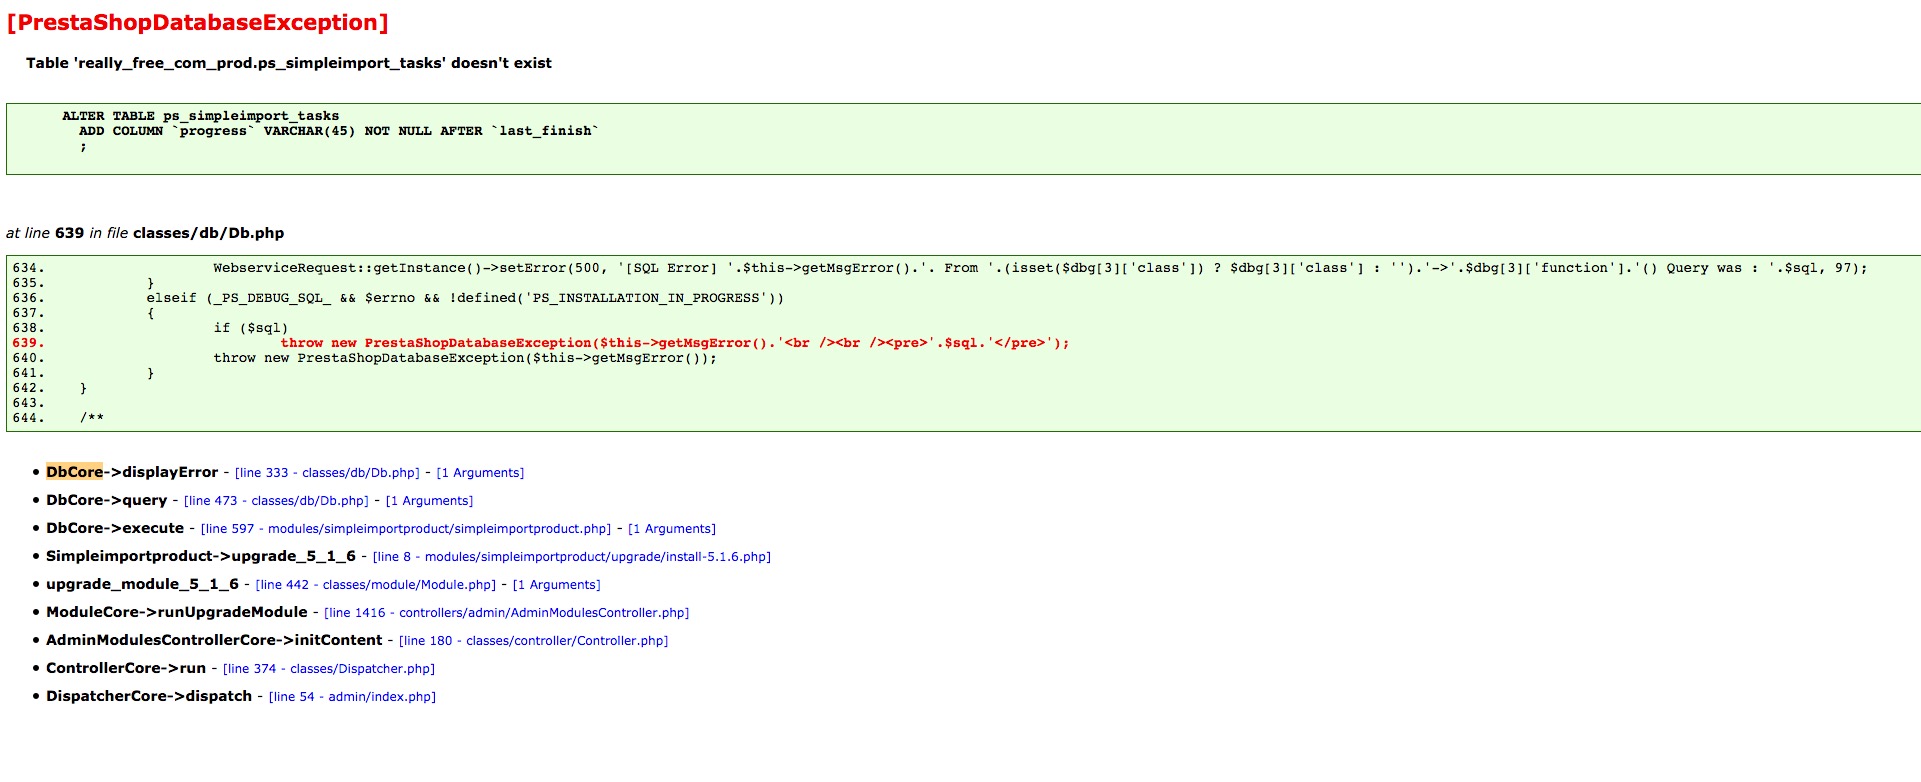Click the upgrade_module_5_1_6 trace entry
Image resolution: width=1921 pixels, height=782 pixels.
[142, 584]
